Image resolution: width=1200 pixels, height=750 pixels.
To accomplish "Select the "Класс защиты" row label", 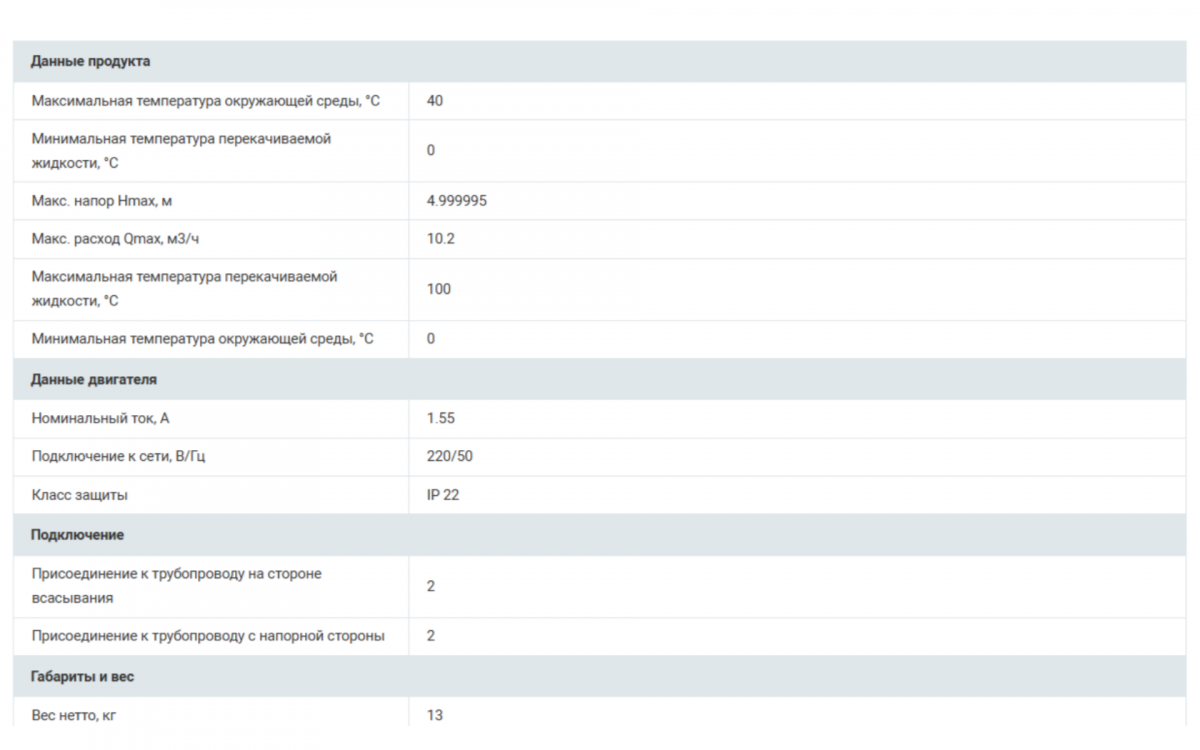I will click(79, 495).
